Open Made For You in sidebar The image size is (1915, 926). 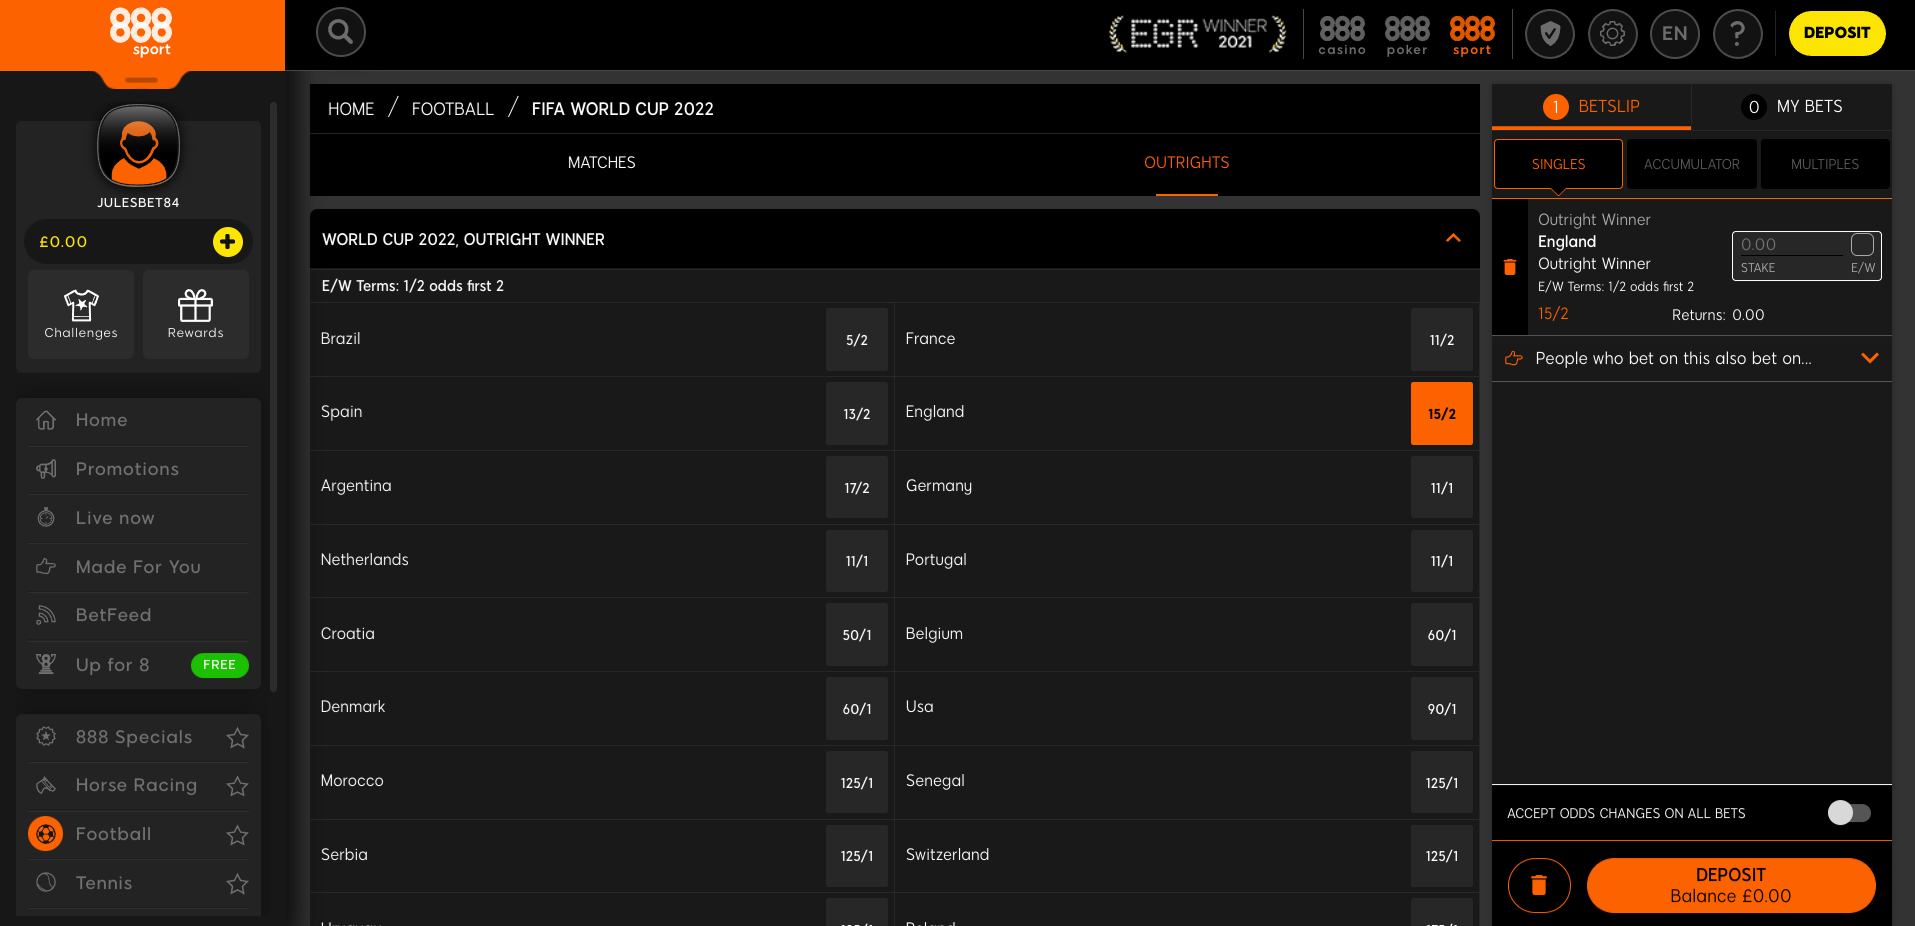click(x=138, y=568)
